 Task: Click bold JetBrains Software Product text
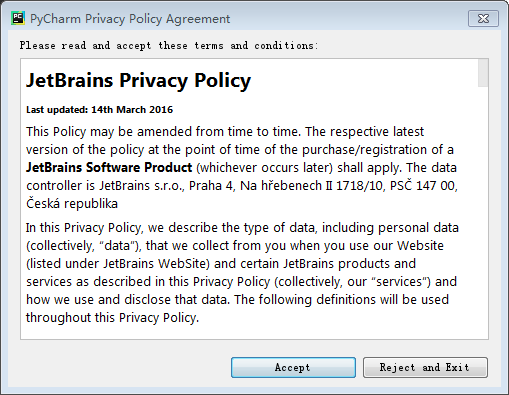109,167
